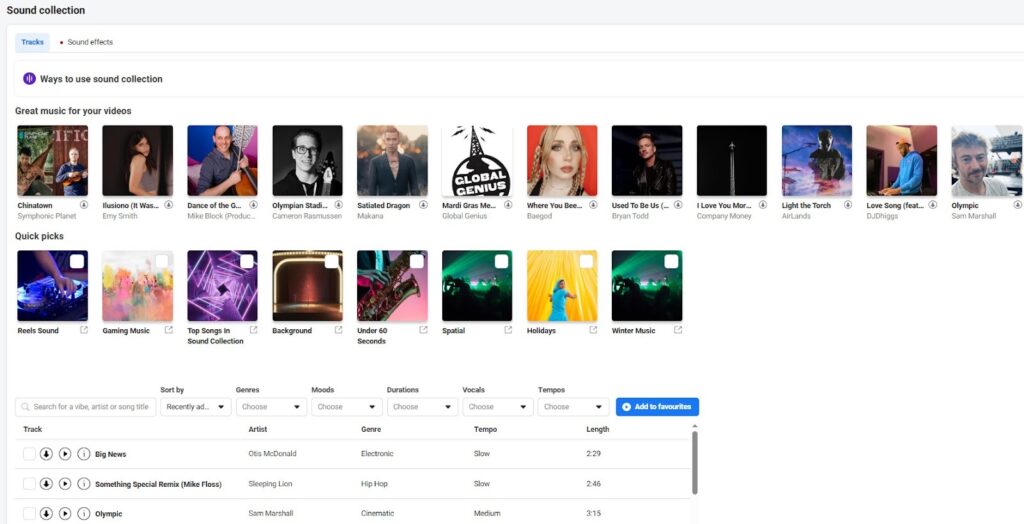Select the Tracks tab
The image size is (1024, 524).
coord(33,42)
